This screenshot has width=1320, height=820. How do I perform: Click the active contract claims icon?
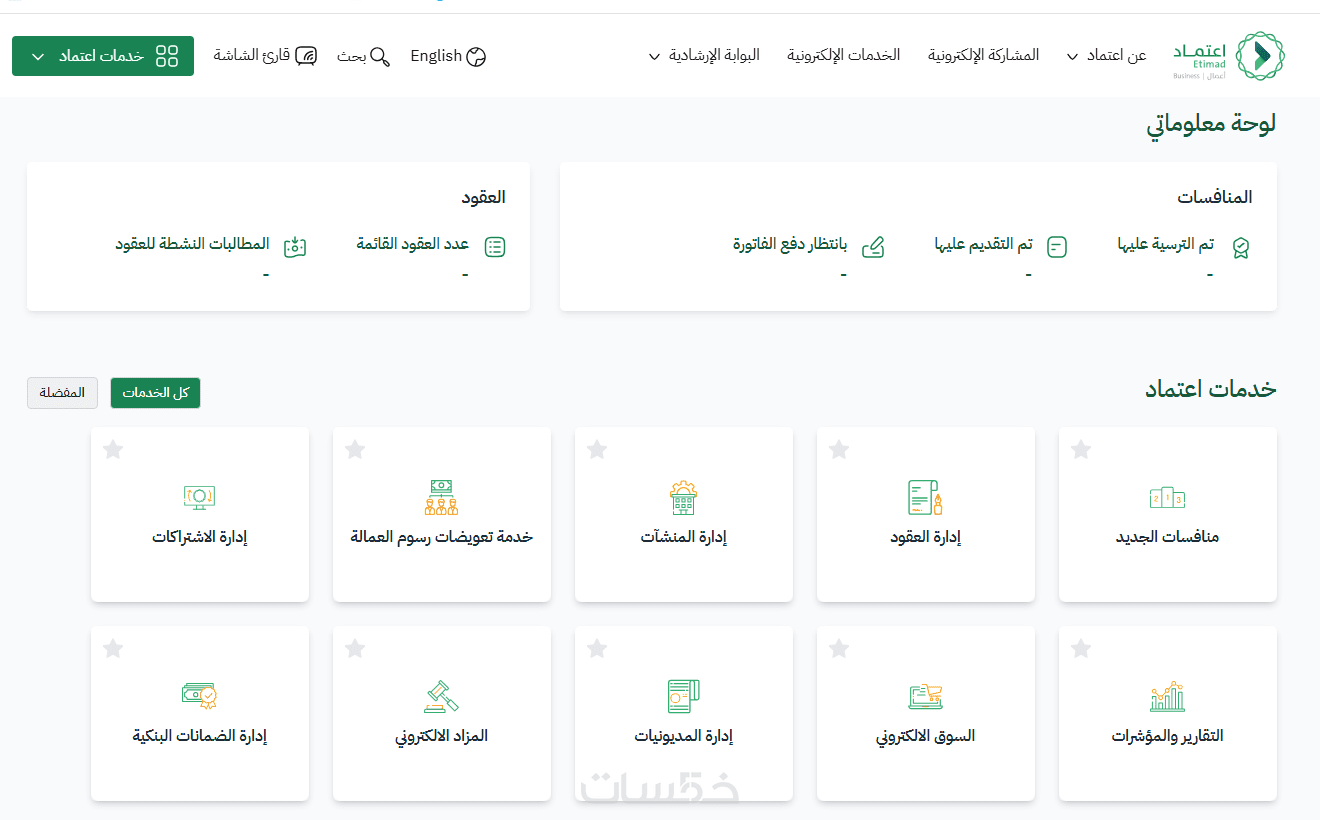(294, 247)
